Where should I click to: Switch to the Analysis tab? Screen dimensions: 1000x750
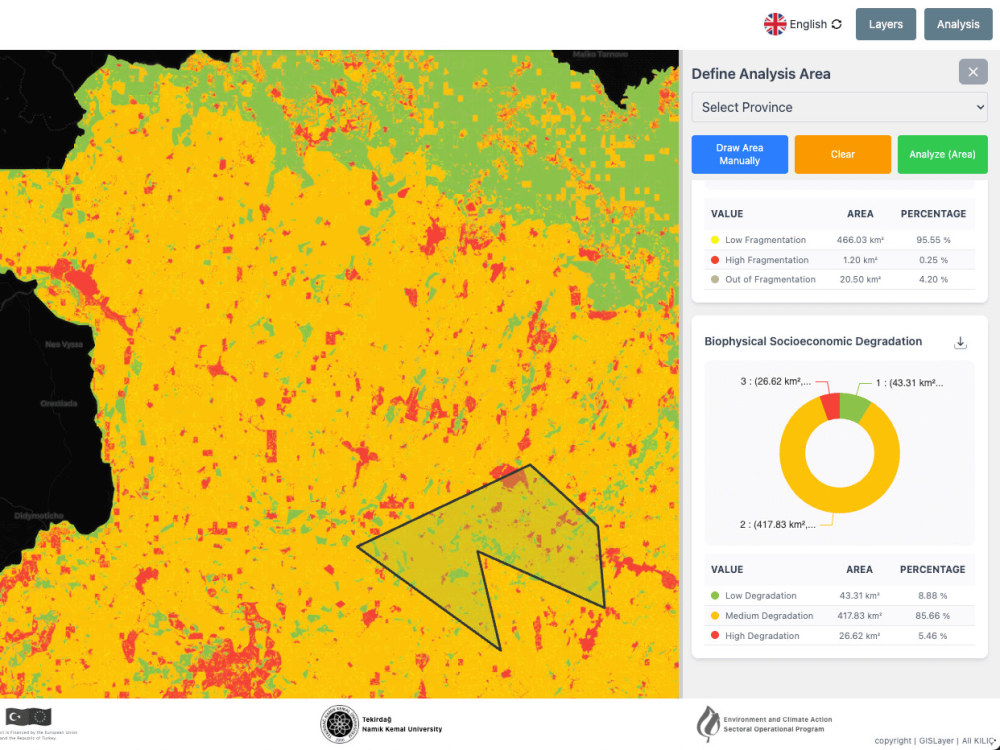(x=957, y=24)
